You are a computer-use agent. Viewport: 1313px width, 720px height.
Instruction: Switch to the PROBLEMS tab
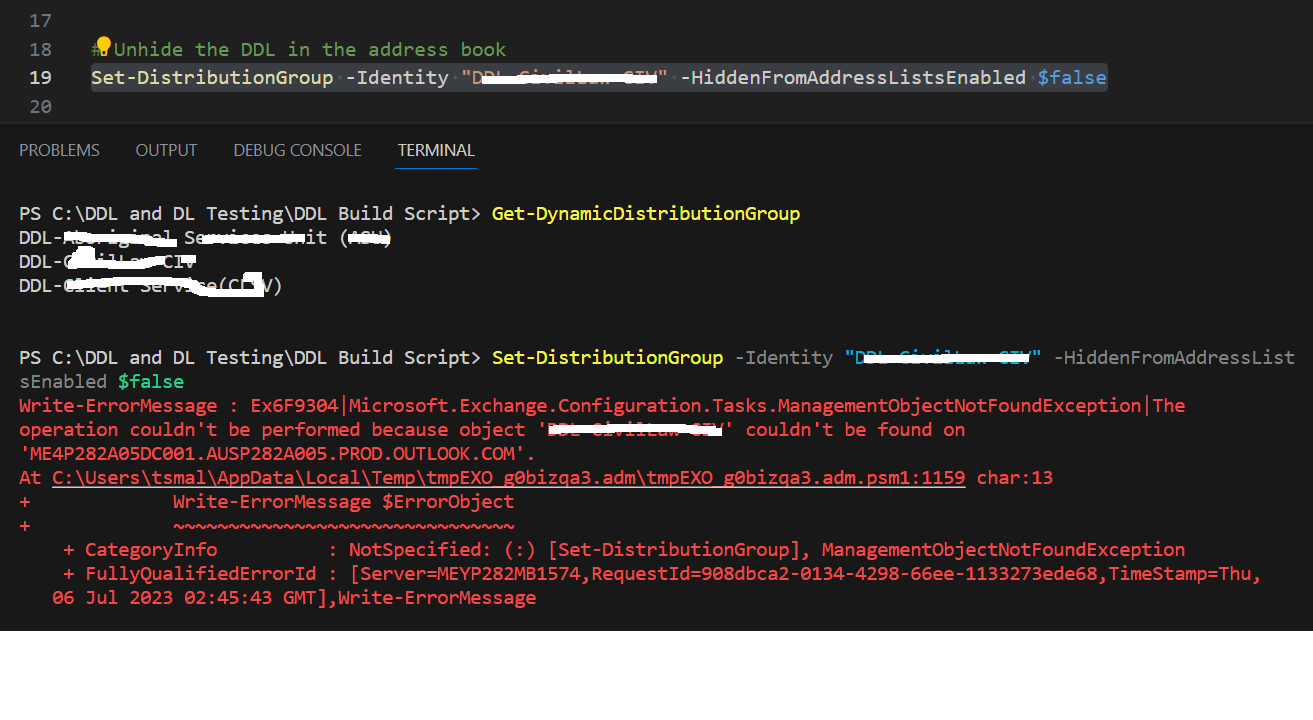(x=58, y=150)
